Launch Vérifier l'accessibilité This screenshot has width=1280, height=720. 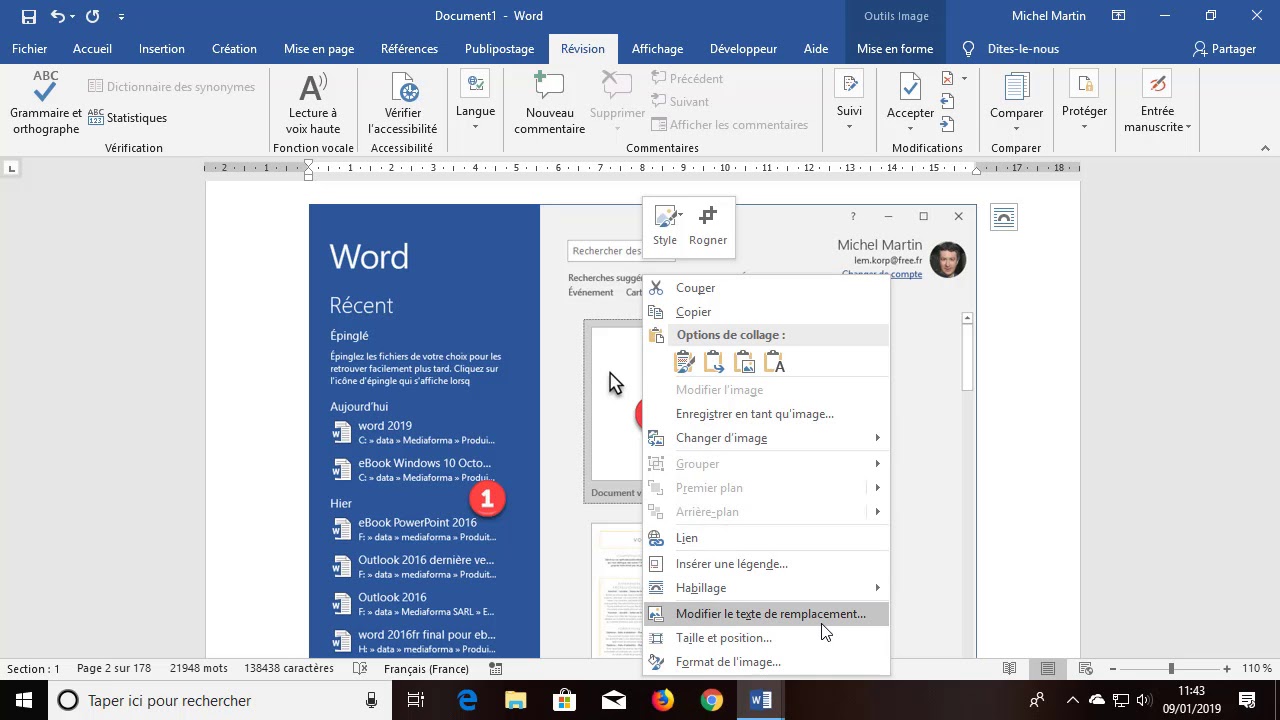pos(403,103)
